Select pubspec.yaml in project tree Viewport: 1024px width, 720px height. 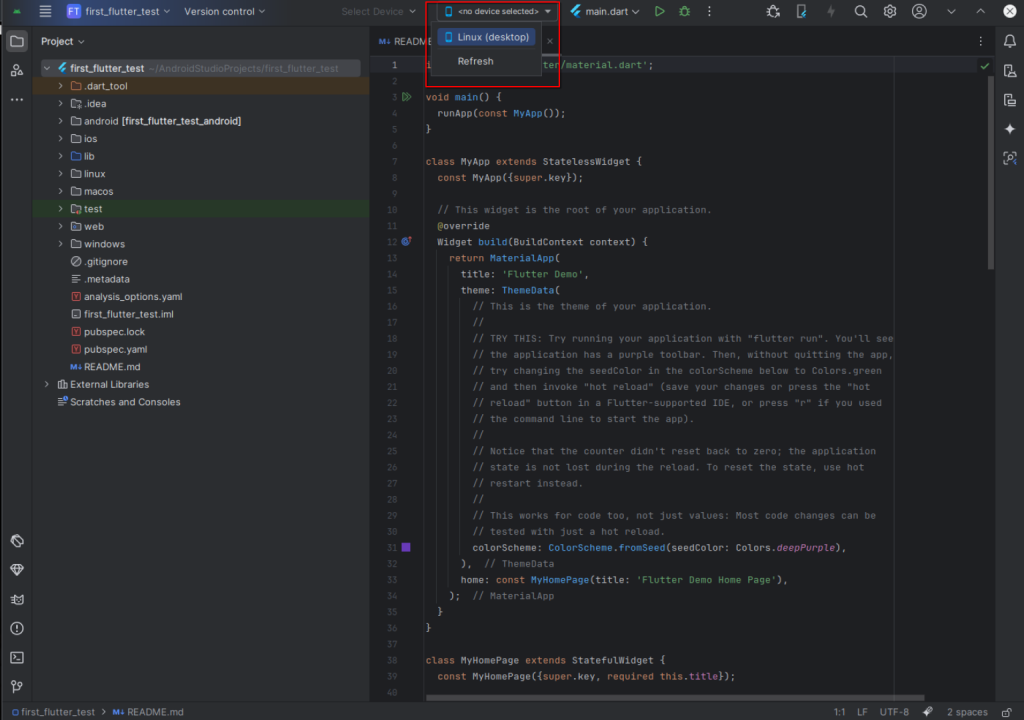[x=116, y=349]
